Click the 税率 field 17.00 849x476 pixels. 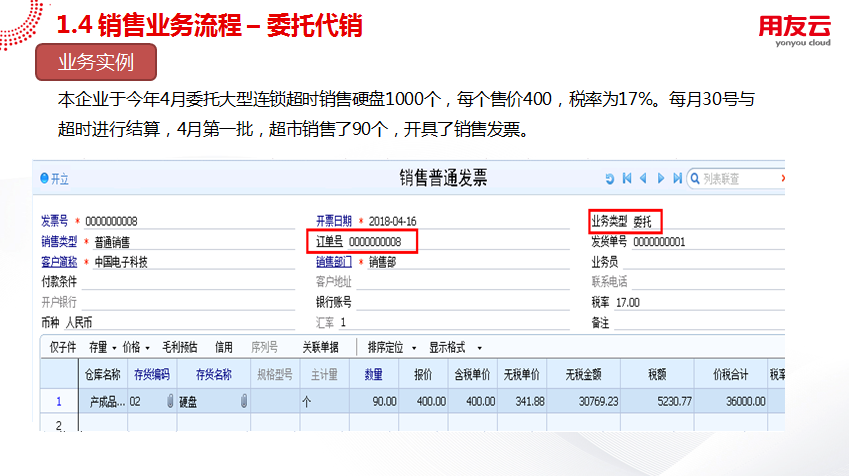click(628, 303)
